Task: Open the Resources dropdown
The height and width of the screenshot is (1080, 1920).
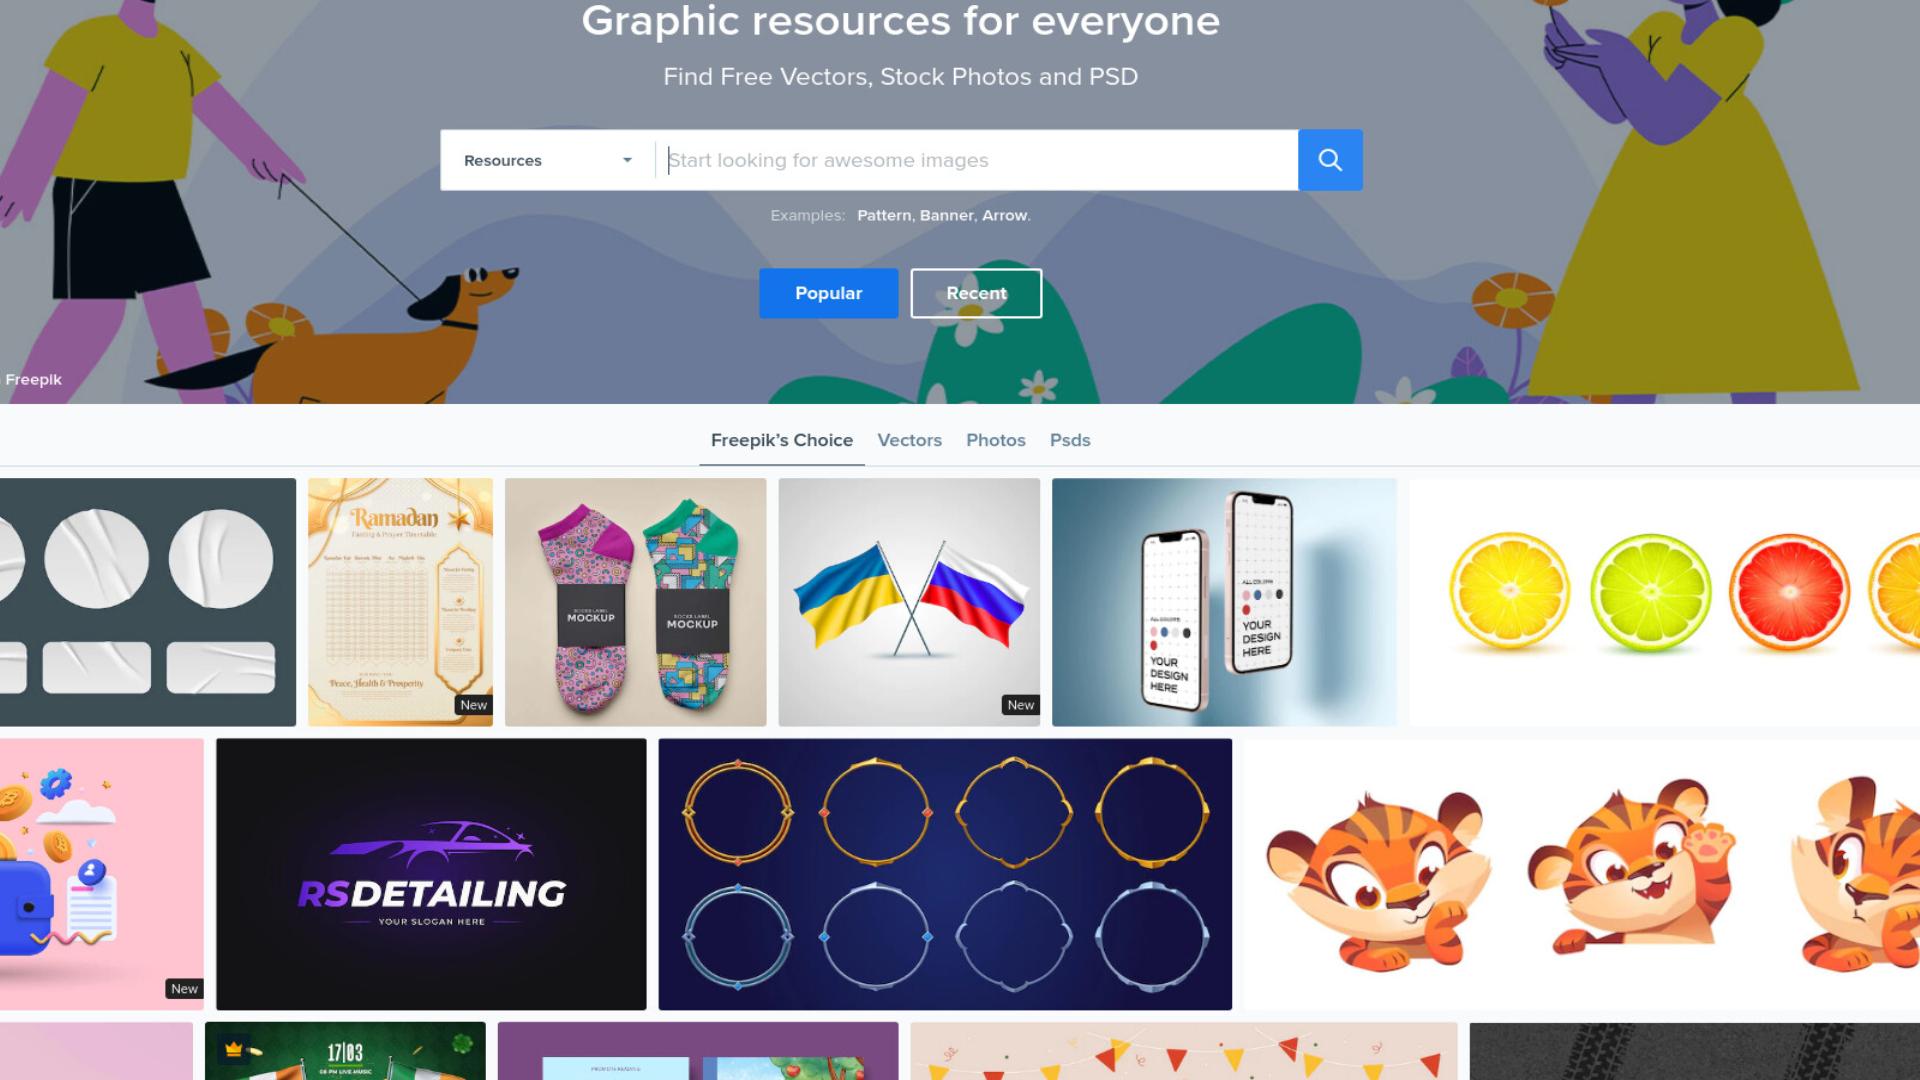Action: click(x=547, y=160)
